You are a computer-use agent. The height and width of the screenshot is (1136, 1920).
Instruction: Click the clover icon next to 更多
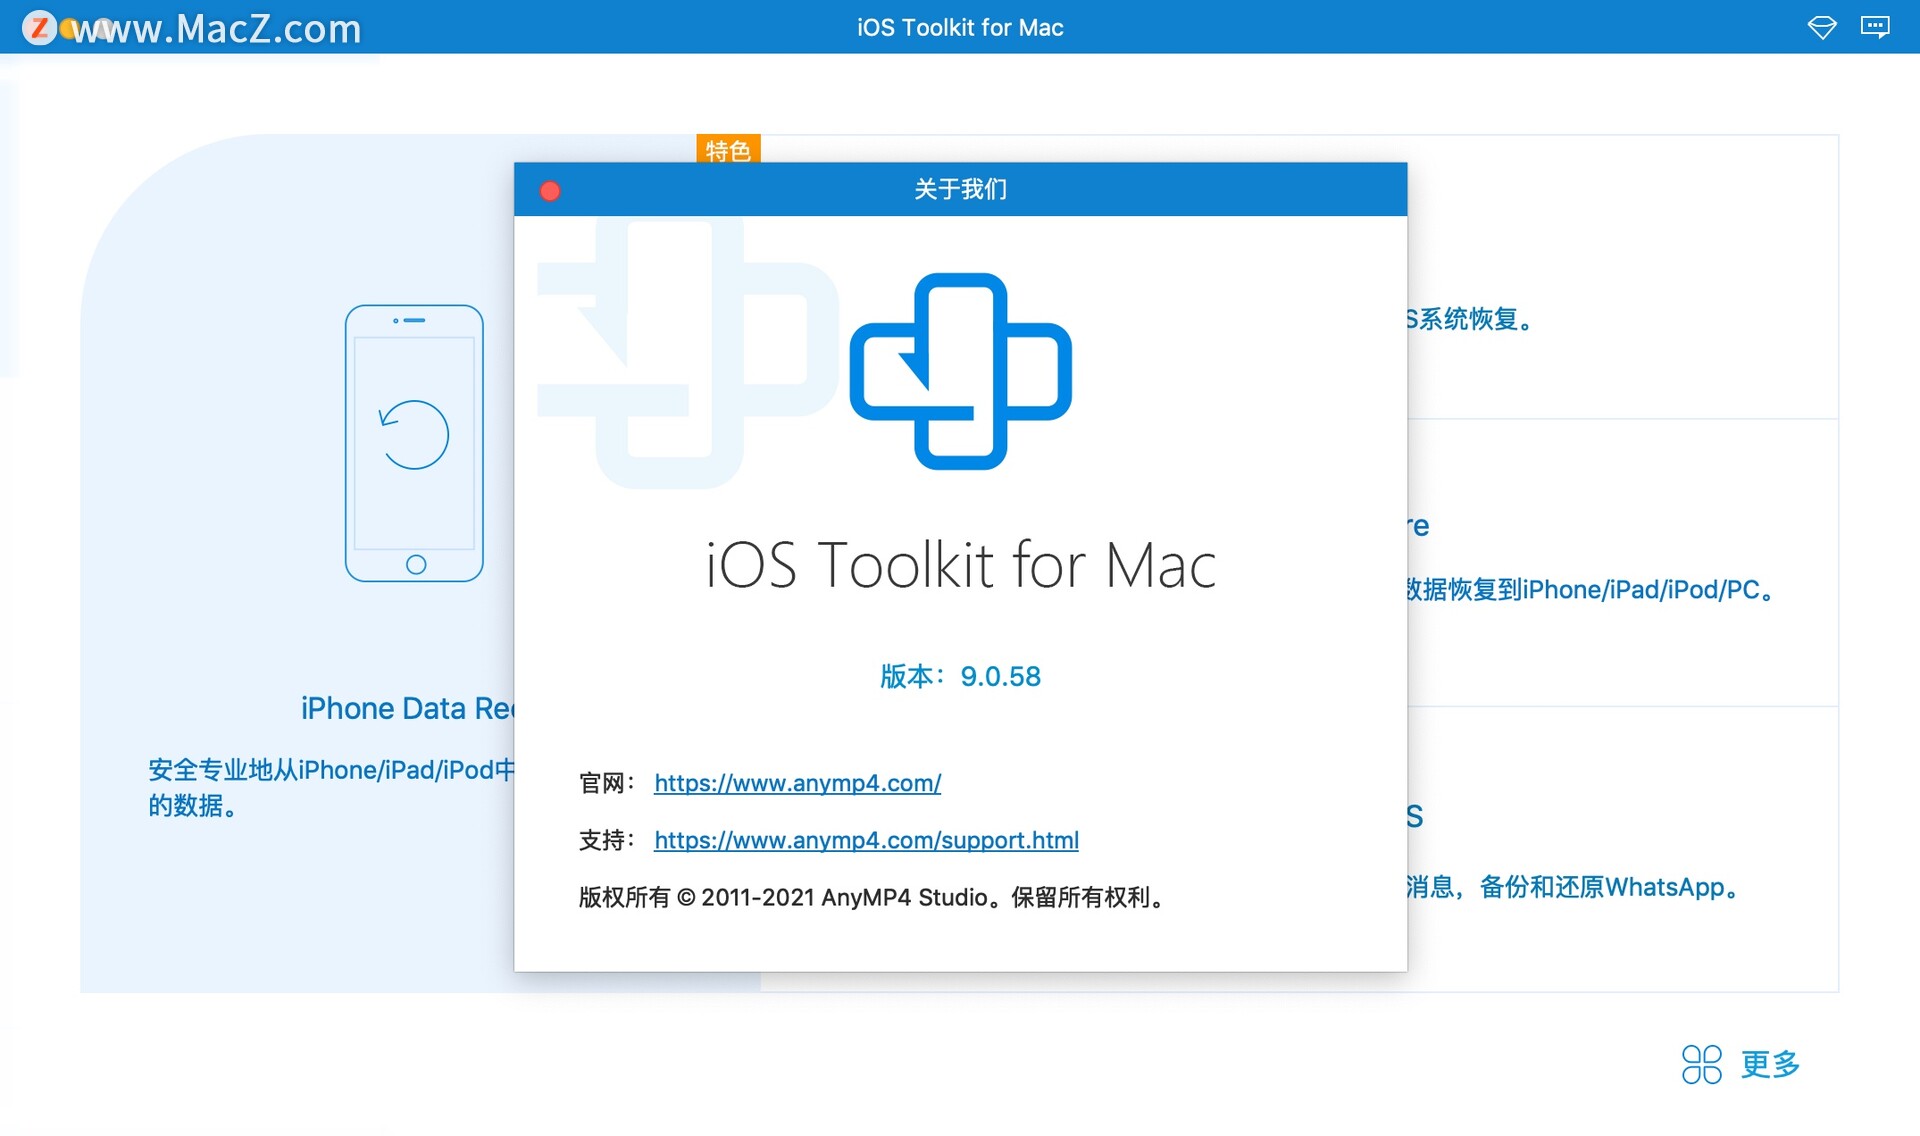coord(1704,1066)
